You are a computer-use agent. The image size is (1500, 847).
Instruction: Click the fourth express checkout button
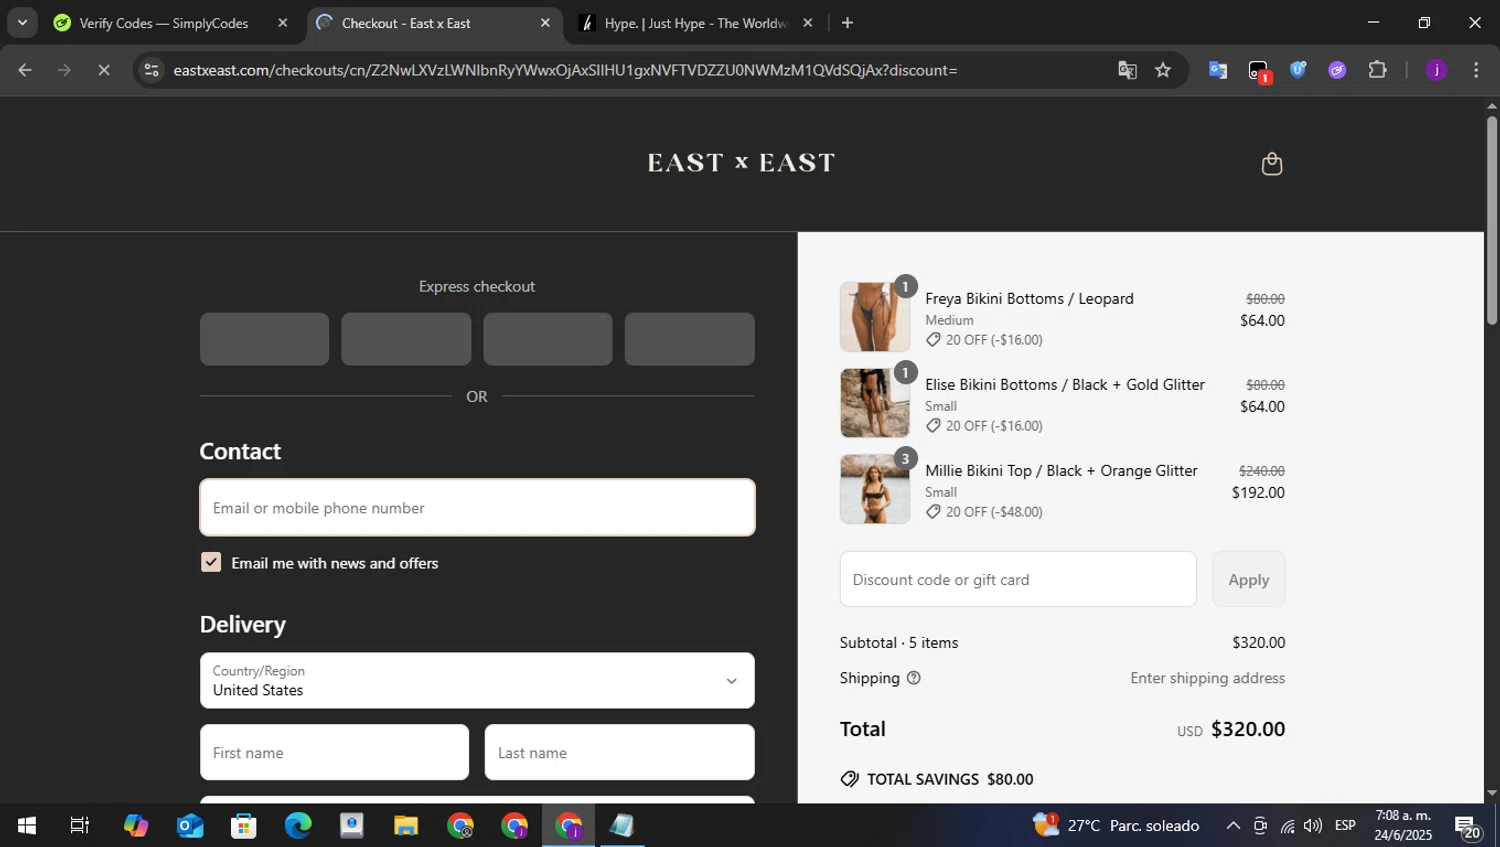(x=690, y=339)
